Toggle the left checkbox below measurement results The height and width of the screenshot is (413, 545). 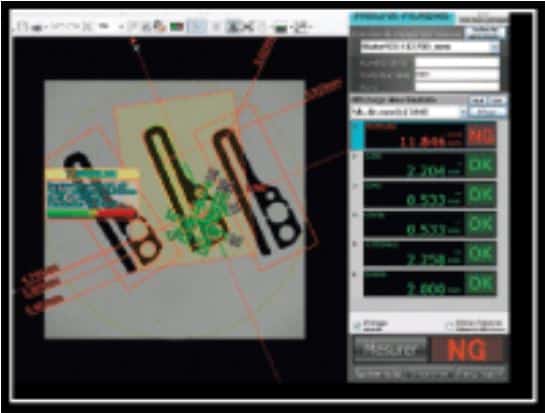(x=357, y=326)
